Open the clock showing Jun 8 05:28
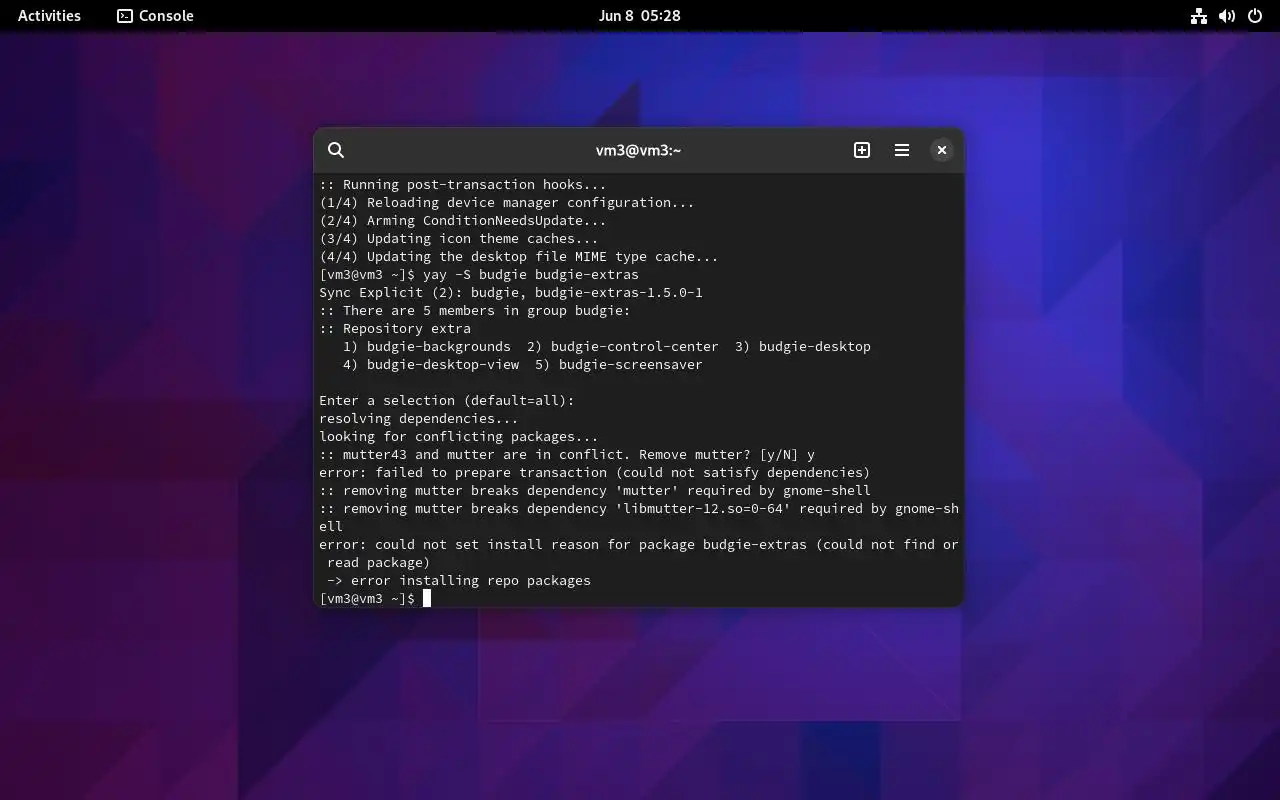1280x800 pixels. (640, 16)
